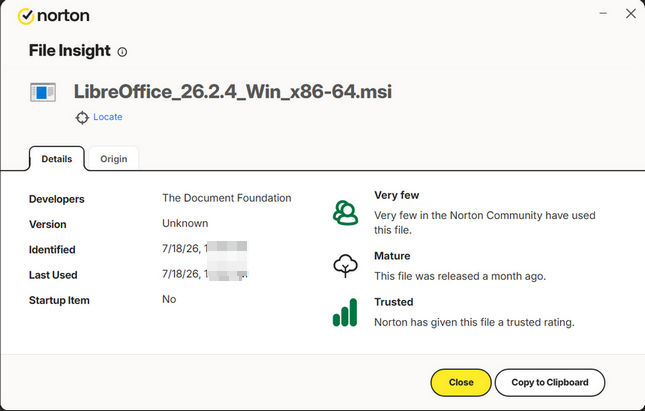The image size is (645, 411).
Task: Click the Locate crosshair icon
Action: pos(82,117)
